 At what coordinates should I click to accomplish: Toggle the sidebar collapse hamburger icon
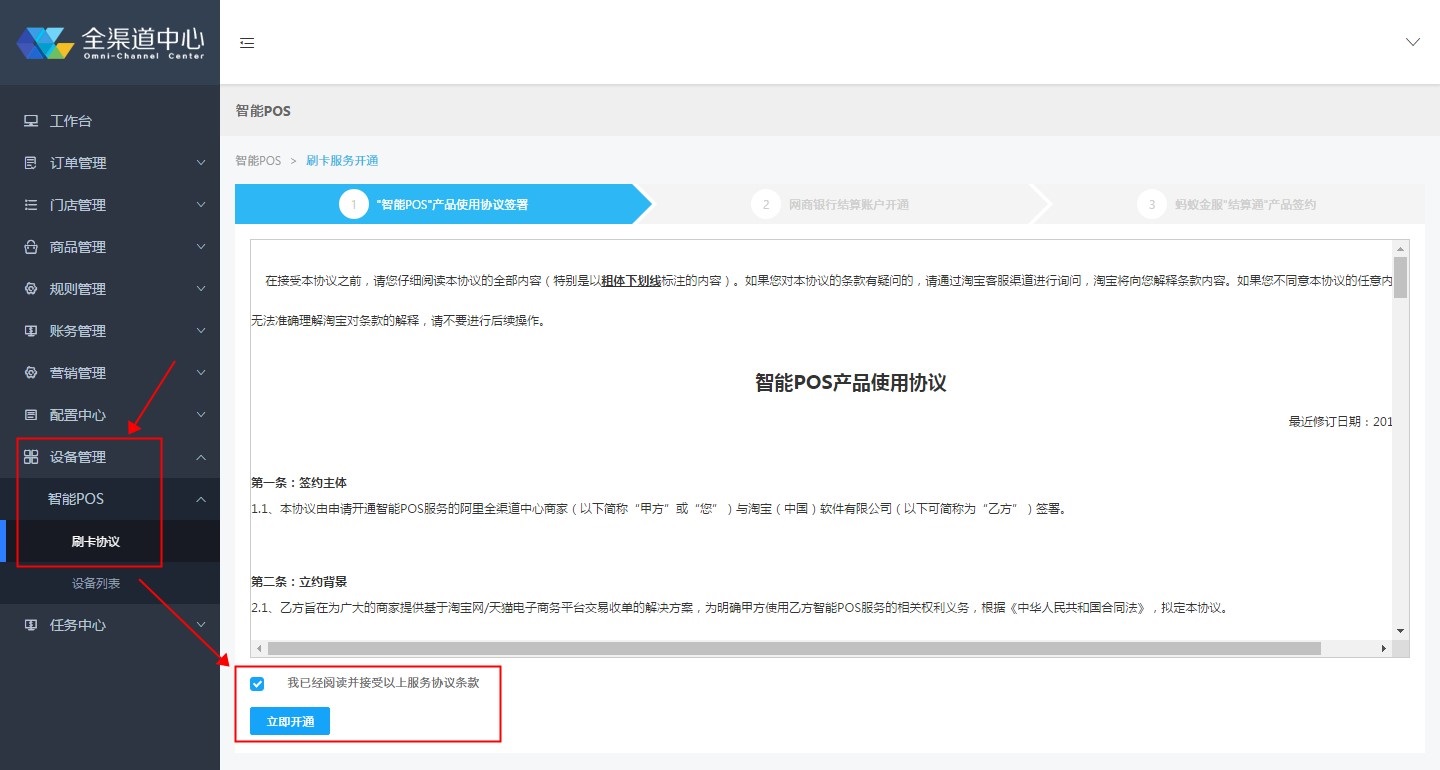(x=247, y=42)
